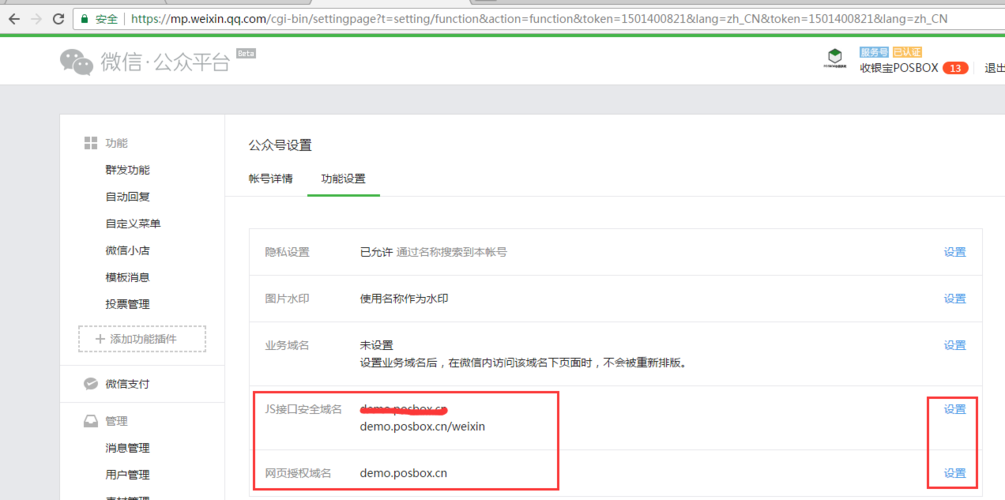Click the 服务号 badge

coord(874,52)
